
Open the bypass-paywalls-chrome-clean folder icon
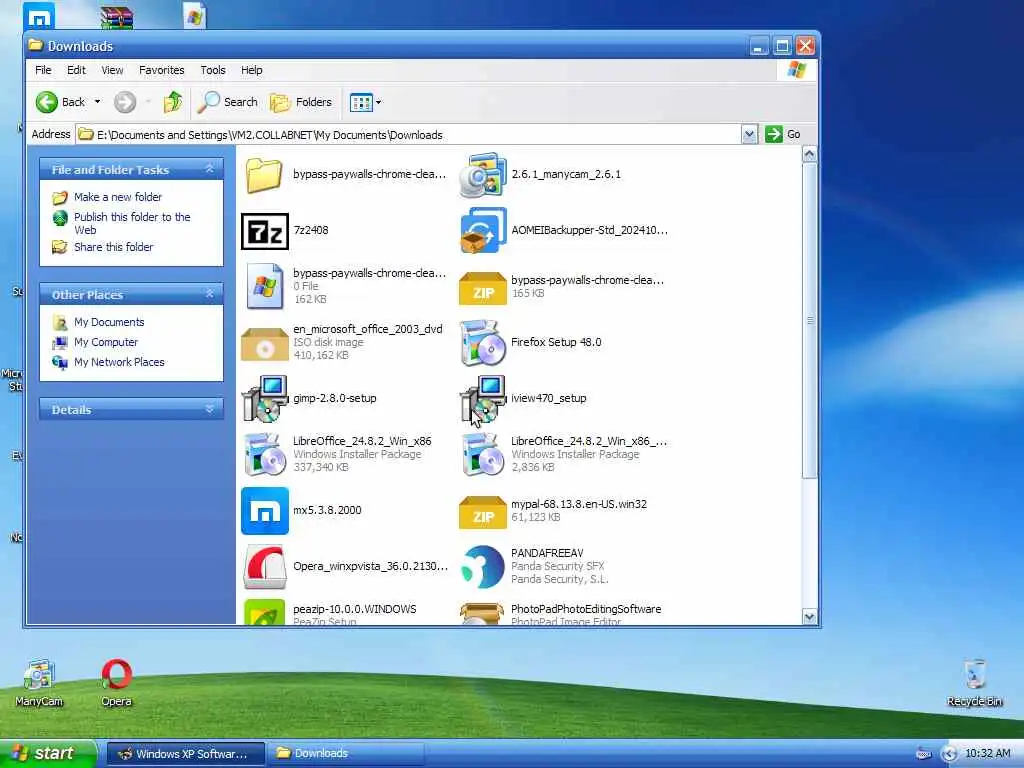264,175
